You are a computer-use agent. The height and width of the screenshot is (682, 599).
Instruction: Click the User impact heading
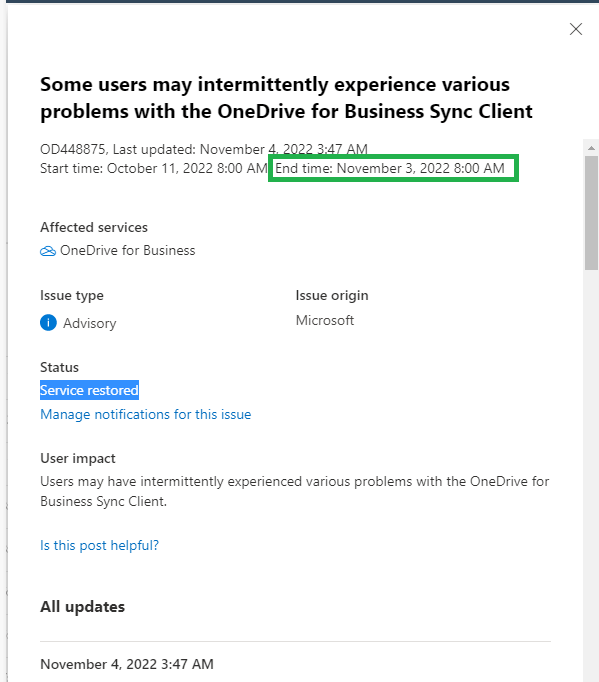(78, 458)
